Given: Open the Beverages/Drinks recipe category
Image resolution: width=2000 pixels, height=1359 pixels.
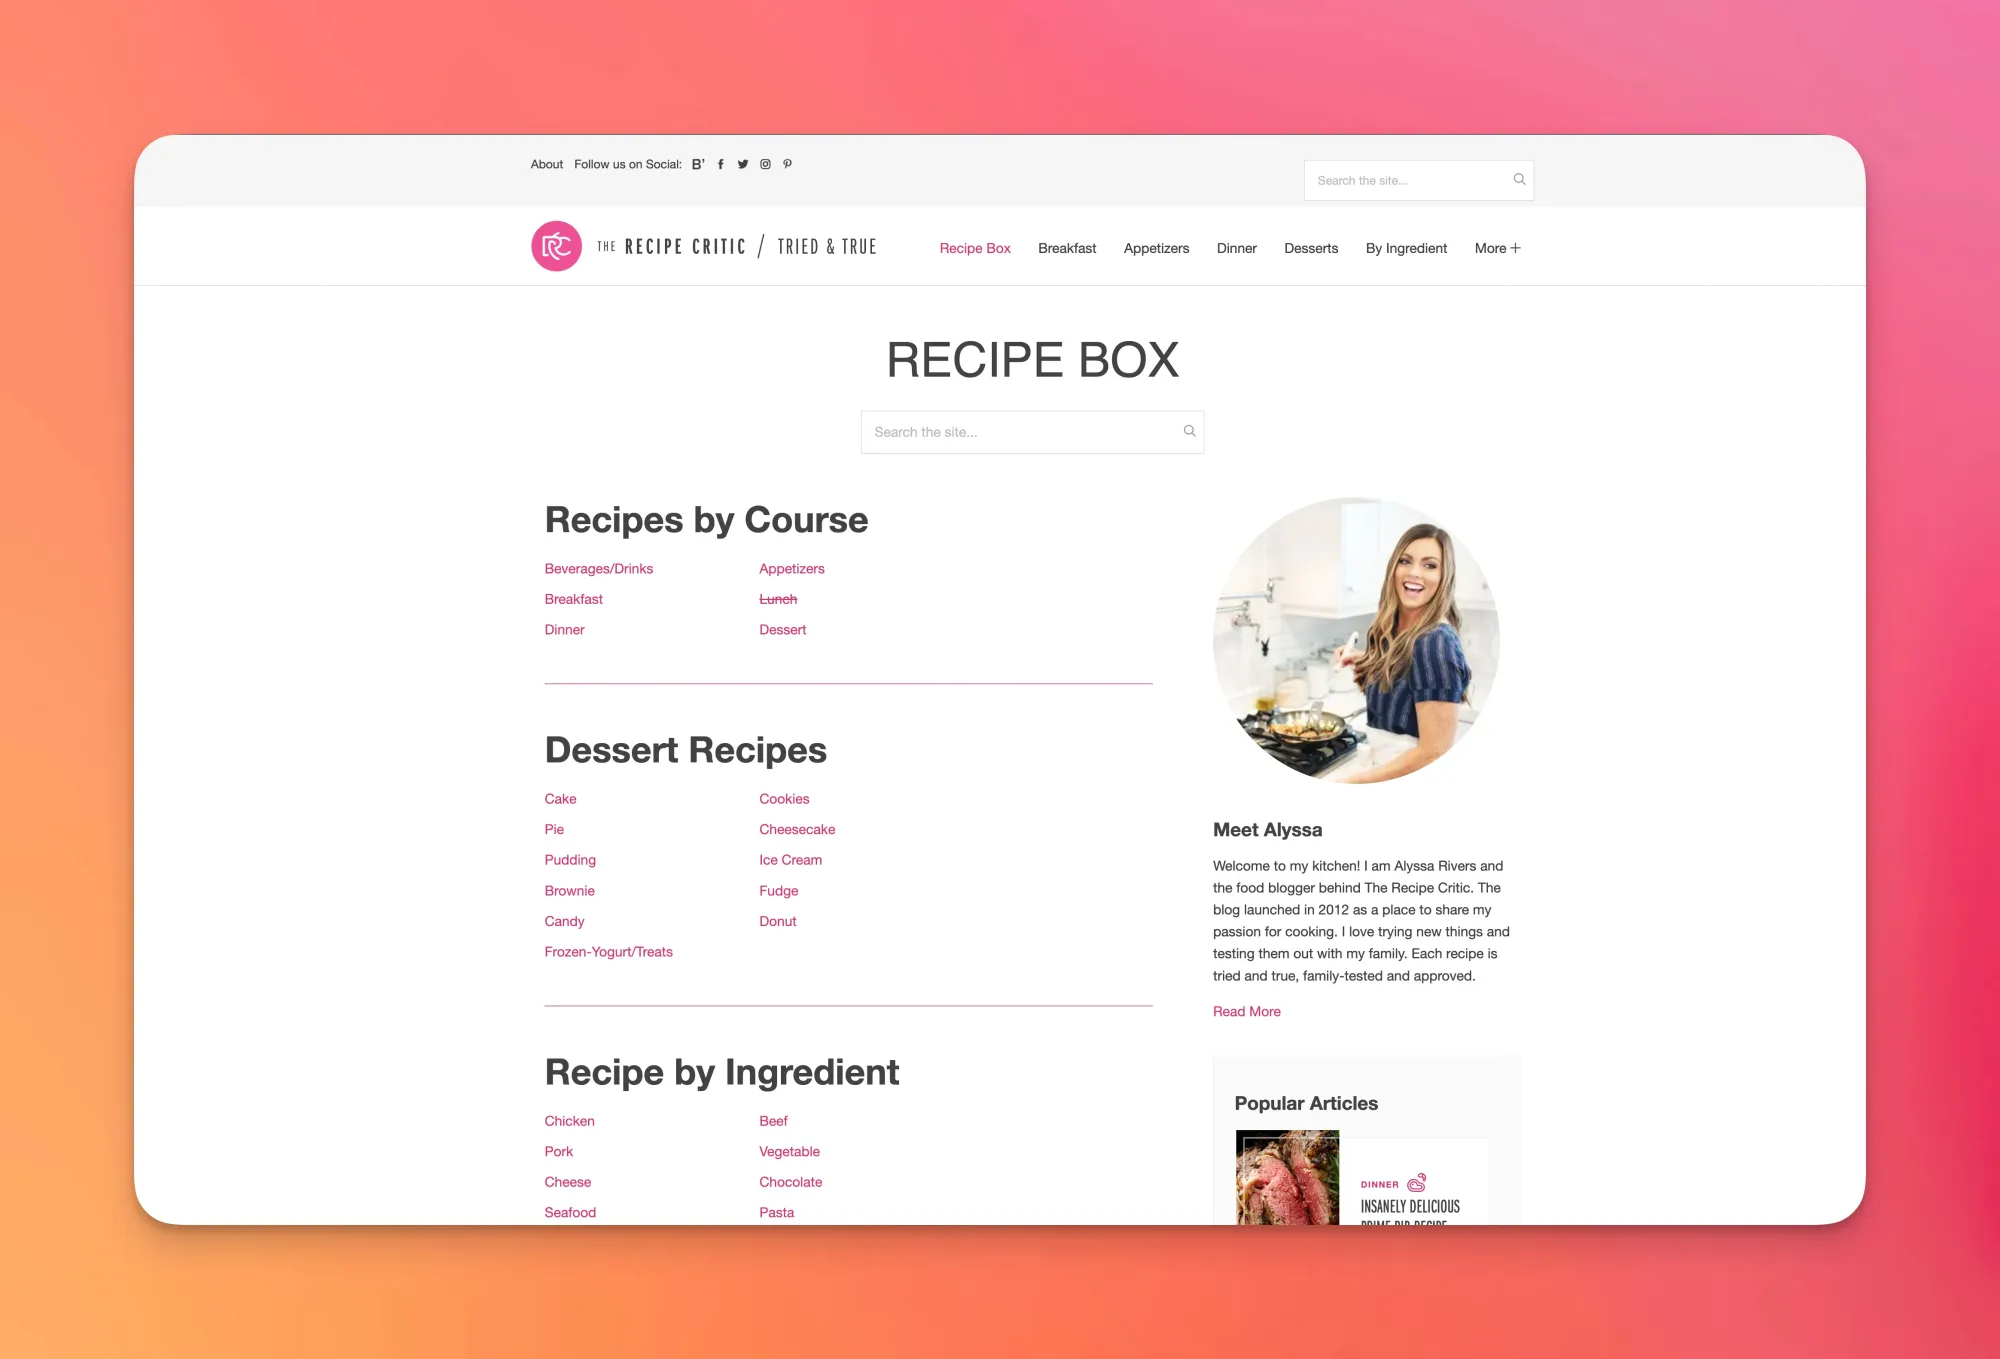Looking at the screenshot, I should click(599, 567).
